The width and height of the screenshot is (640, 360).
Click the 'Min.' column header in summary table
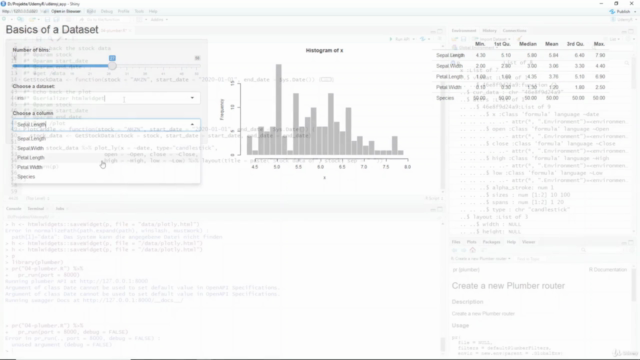(x=480, y=44)
